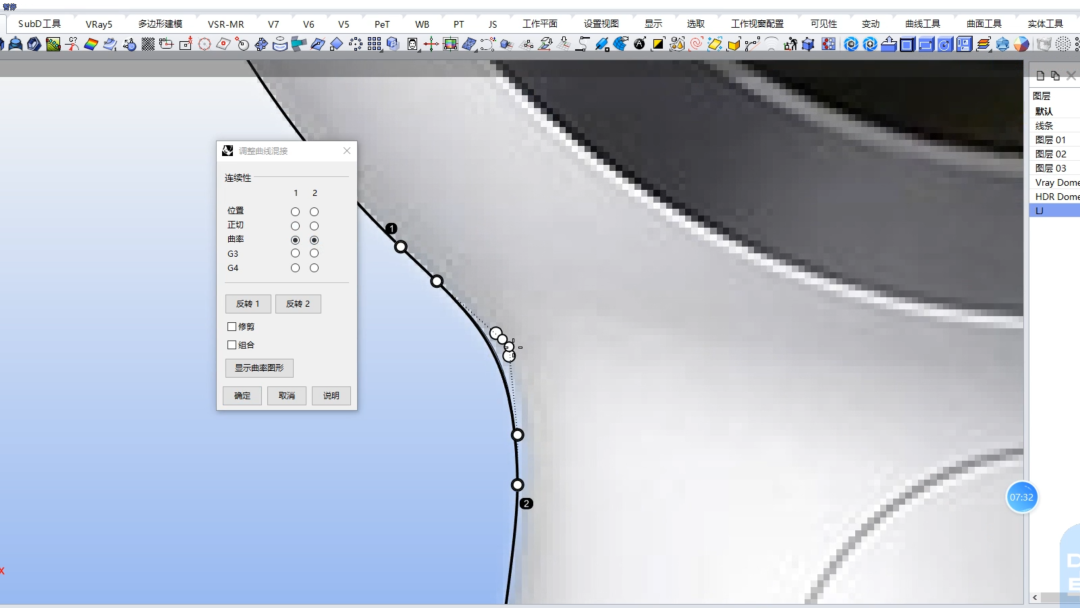Click the curvature analysis G? icon

click(72, 45)
